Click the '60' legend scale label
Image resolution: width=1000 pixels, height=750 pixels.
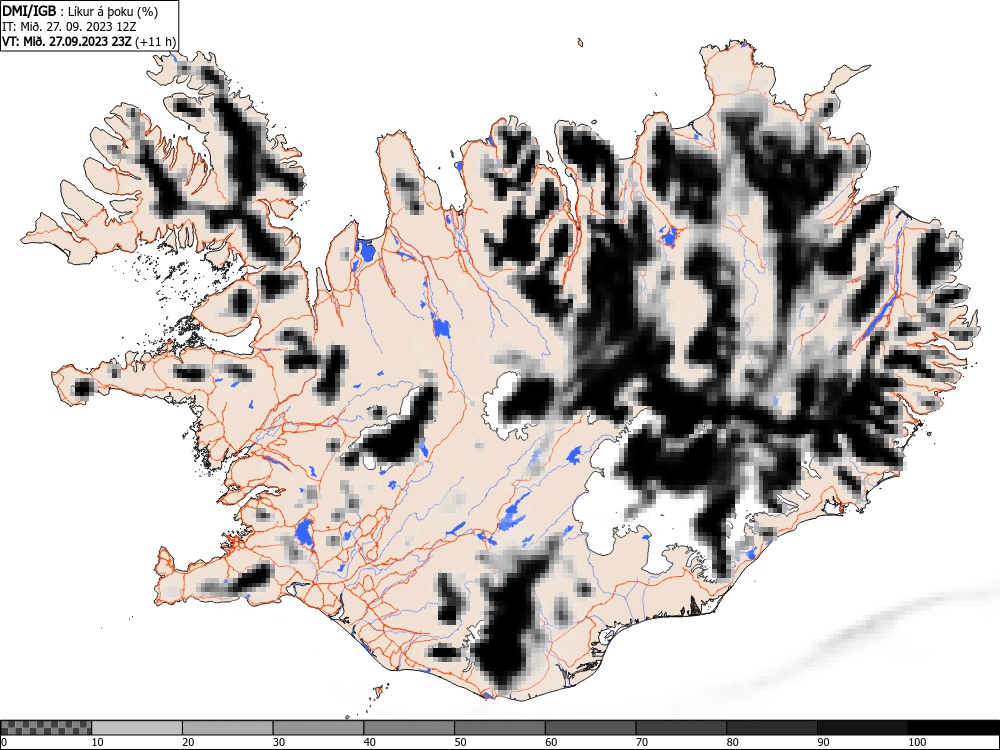point(550,742)
